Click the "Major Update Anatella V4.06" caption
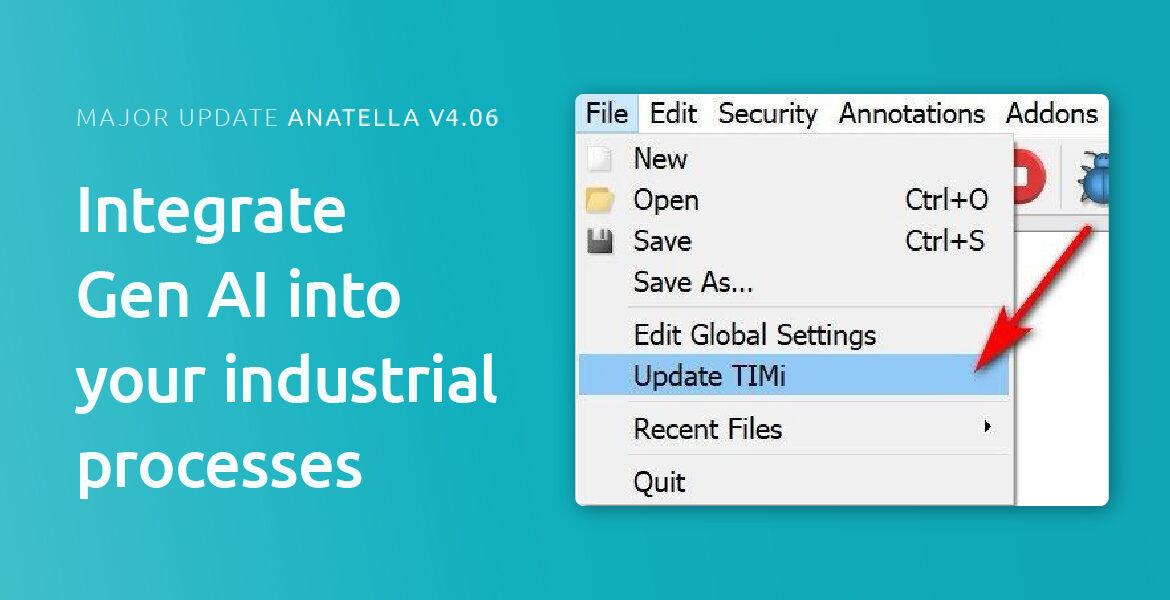Screen dimensions: 1170x600 [x=287, y=118]
